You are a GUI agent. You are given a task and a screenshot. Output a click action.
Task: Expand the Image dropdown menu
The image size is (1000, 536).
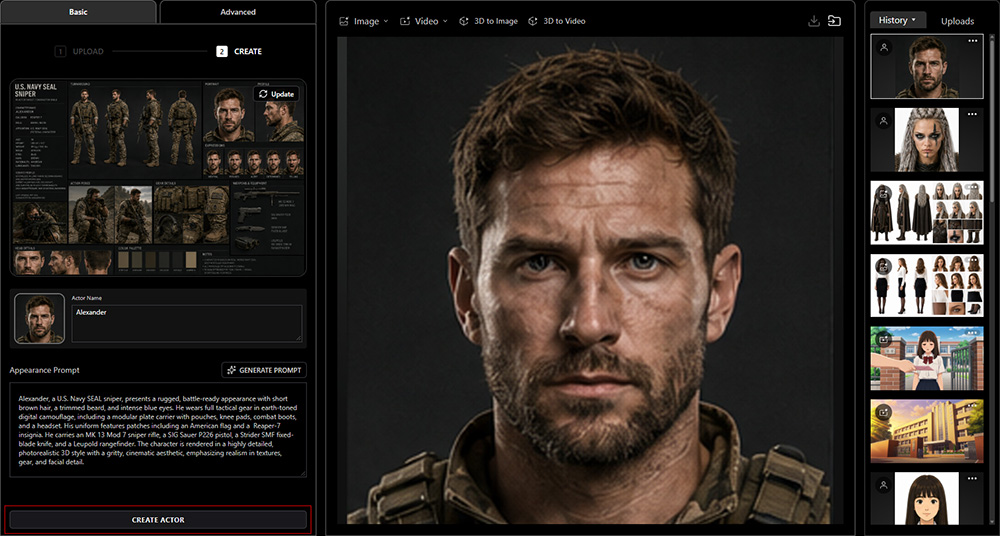[x=364, y=21]
